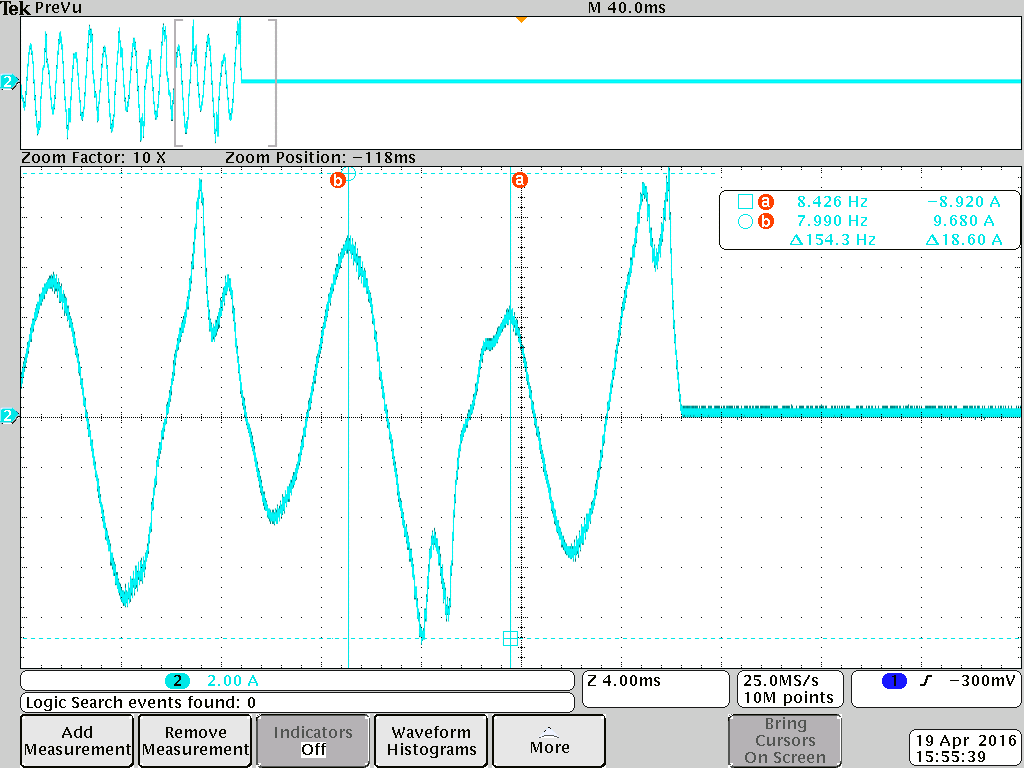Click the '19 Apr 2016' date display
Screen dimensions: 1024x768
[x=966, y=741]
